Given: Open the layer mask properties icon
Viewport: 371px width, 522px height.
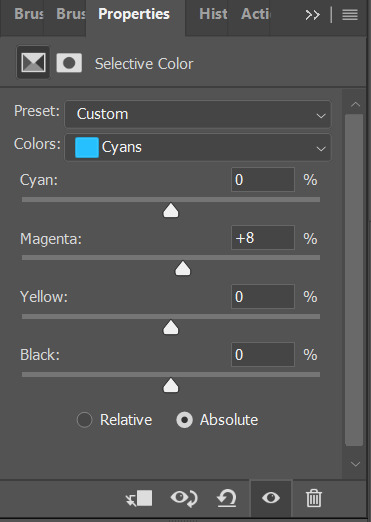Looking at the screenshot, I should (69, 63).
